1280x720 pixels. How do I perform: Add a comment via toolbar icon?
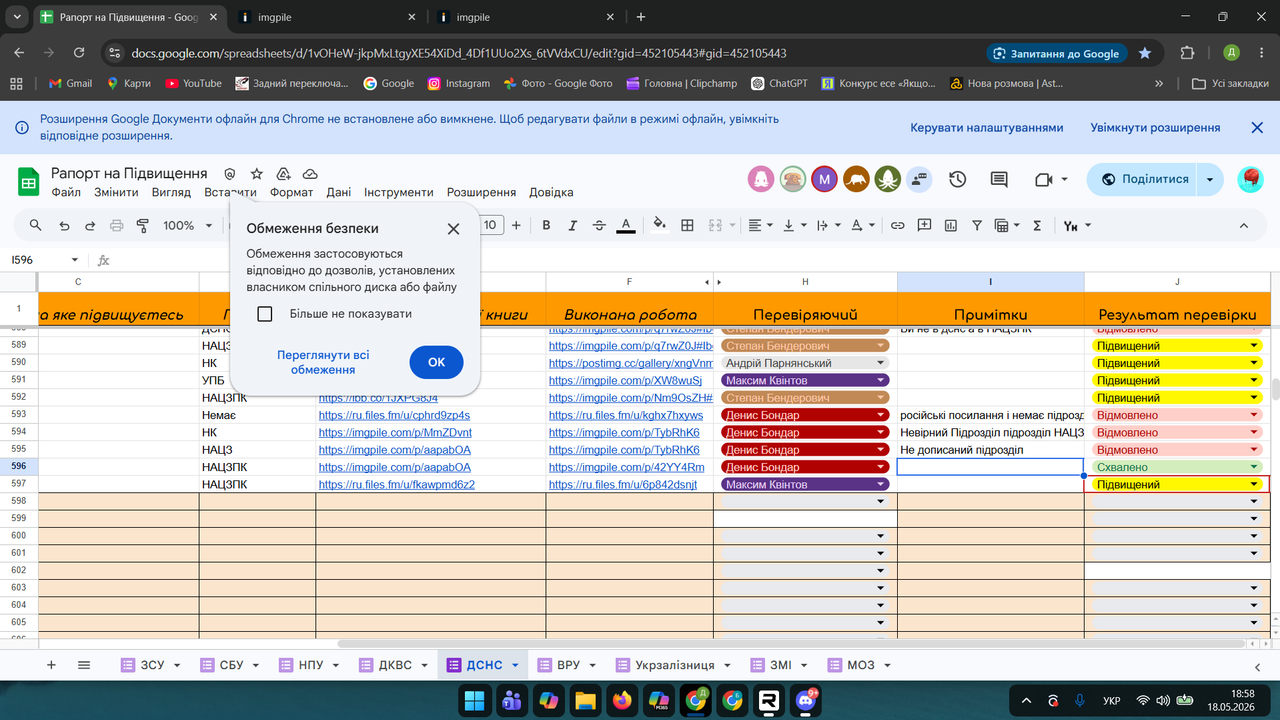pos(924,226)
